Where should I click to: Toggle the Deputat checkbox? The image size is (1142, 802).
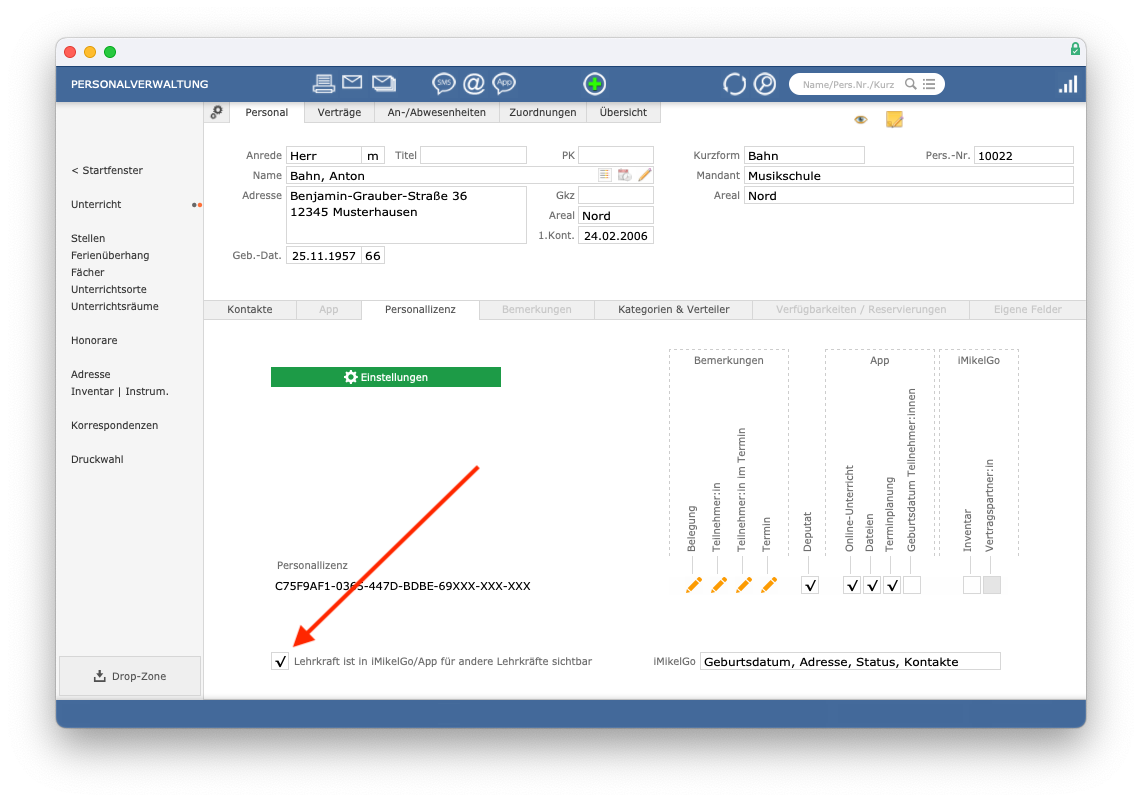click(810, 585)
